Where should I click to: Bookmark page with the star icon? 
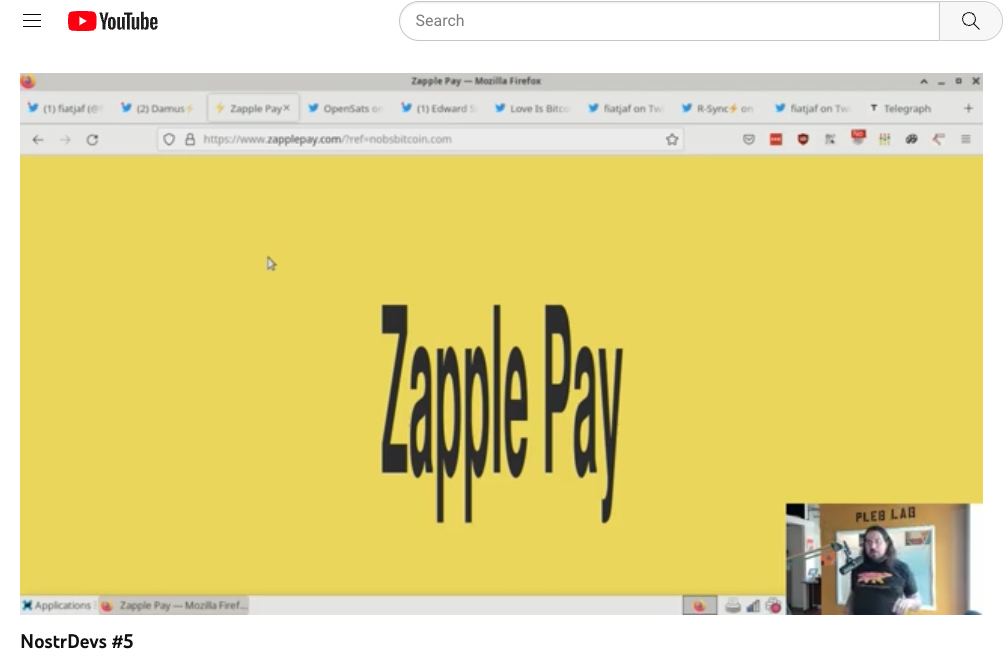click(672, 139)
